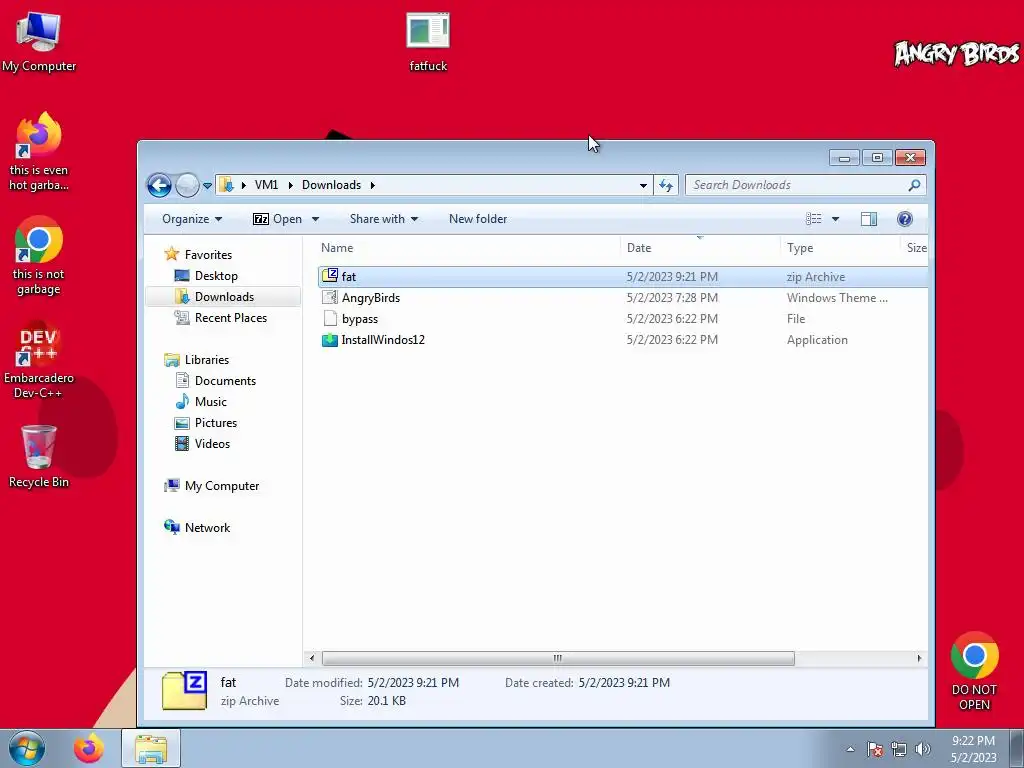Click the fat zip icon in details pane

point(185,690)
